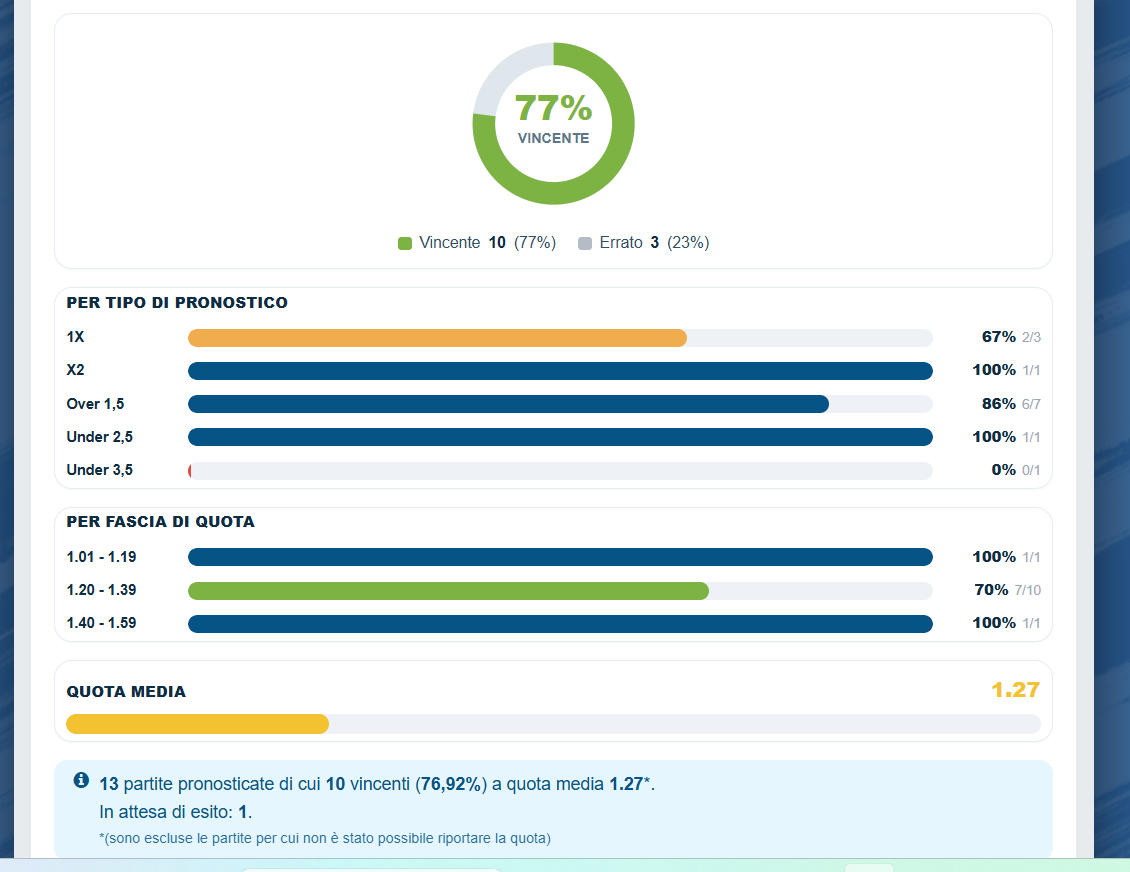
Task: Click the Per Tipo di Pronostico heading
Action: pos(177,303)
